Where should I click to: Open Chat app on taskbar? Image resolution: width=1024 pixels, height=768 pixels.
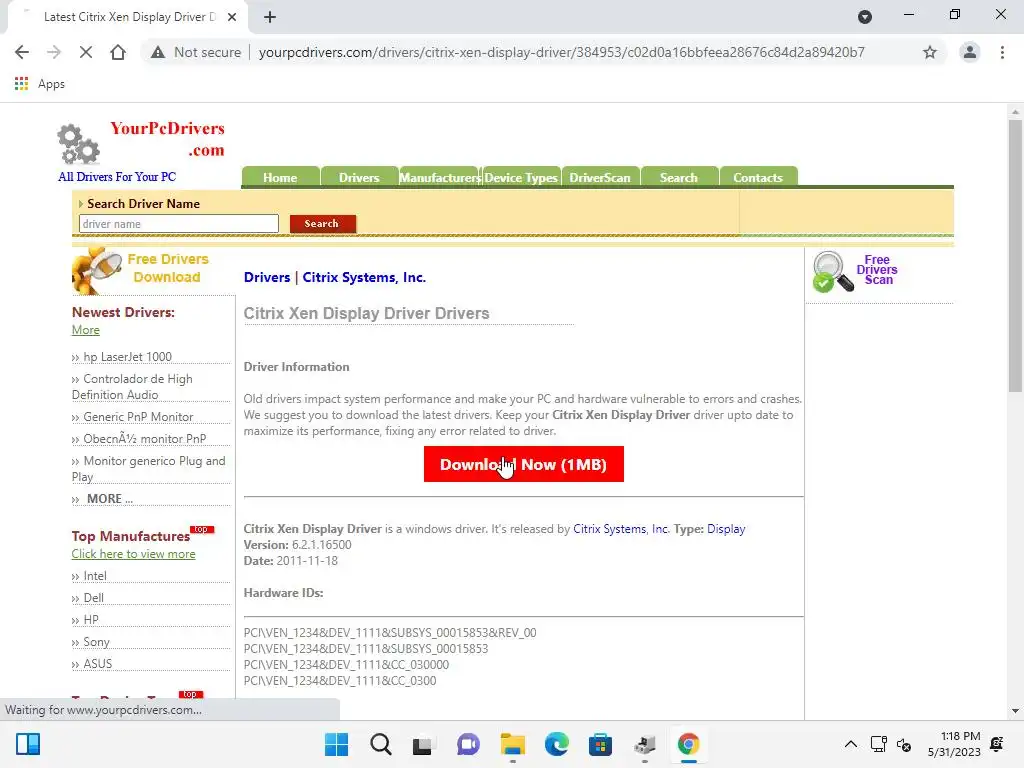468,744
